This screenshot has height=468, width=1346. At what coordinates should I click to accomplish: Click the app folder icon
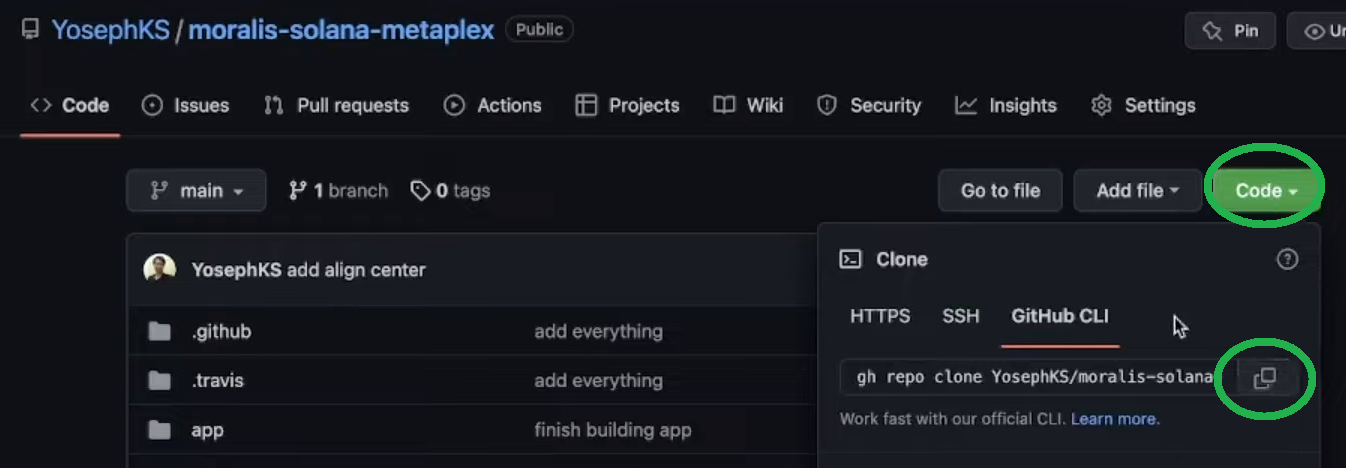click(x=159, y=430)
